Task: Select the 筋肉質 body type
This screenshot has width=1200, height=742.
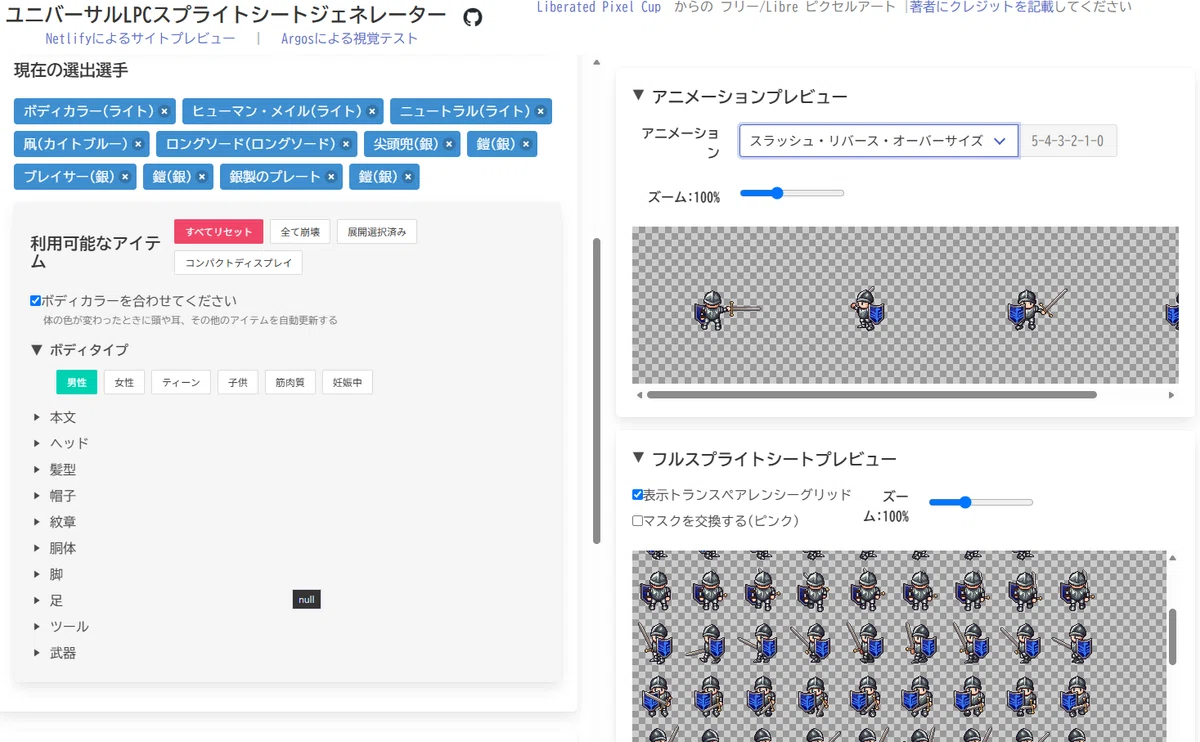Action: [x=290, y=382]
